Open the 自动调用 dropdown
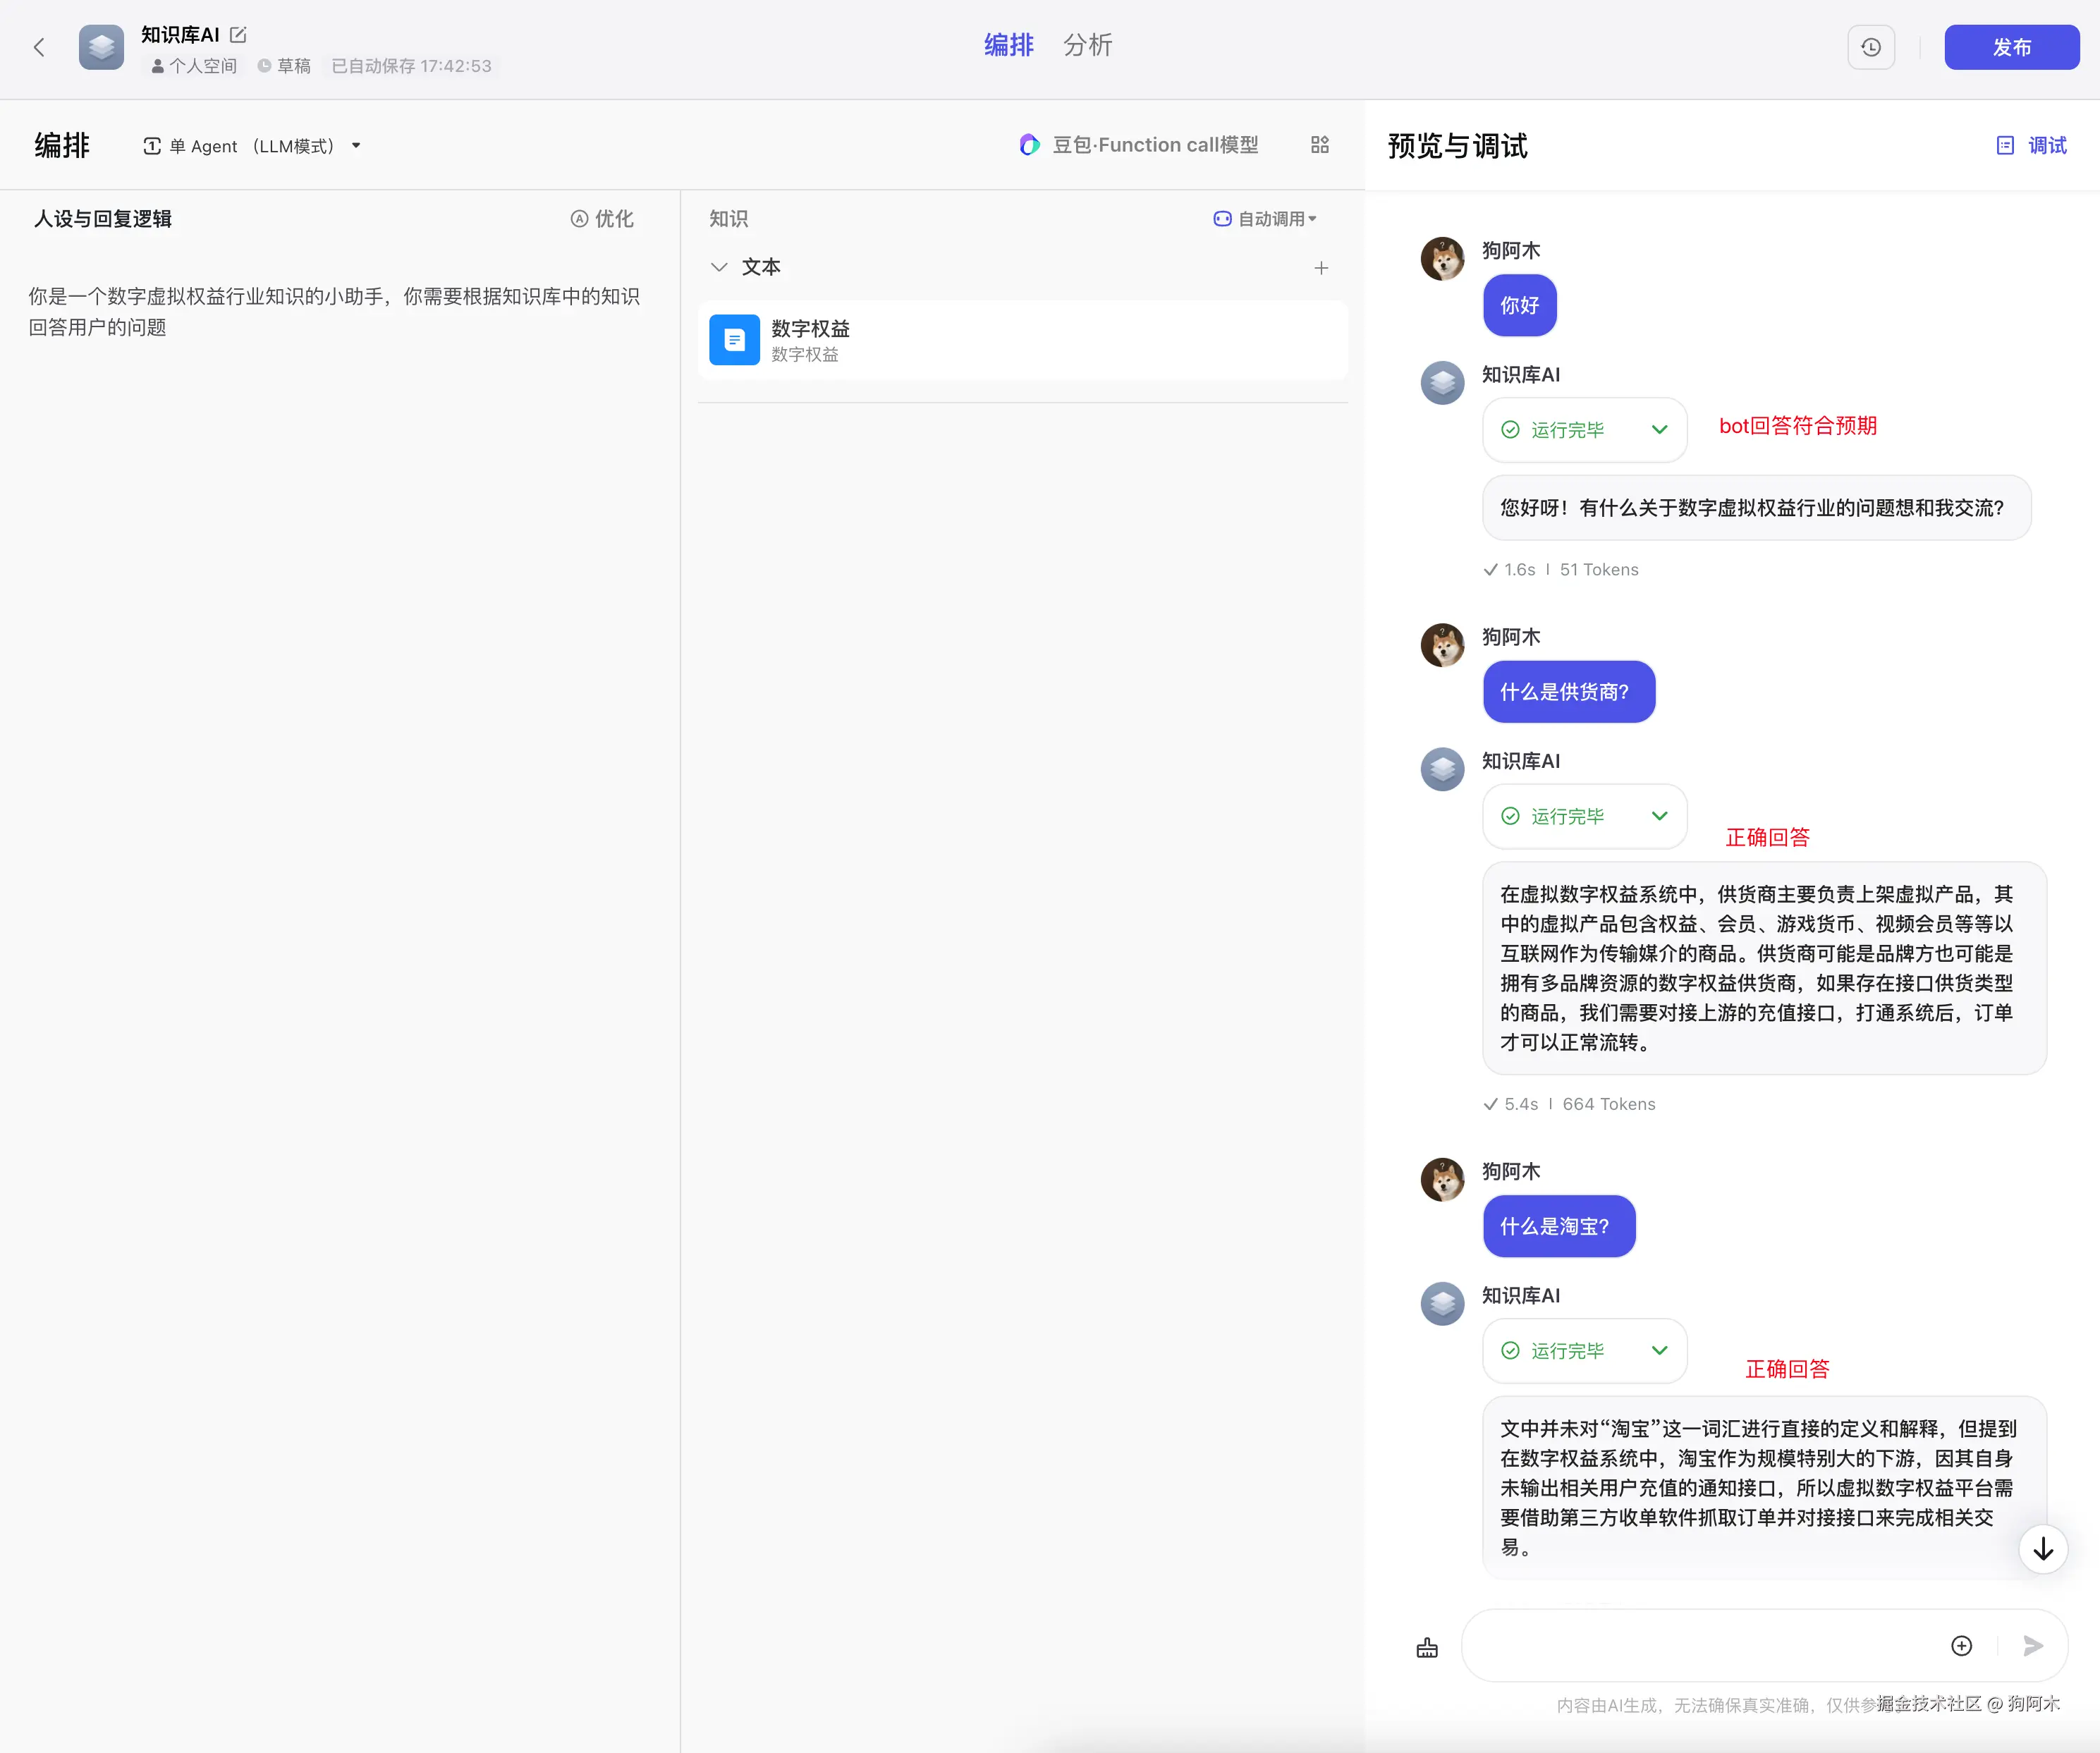 point(1265,219)
